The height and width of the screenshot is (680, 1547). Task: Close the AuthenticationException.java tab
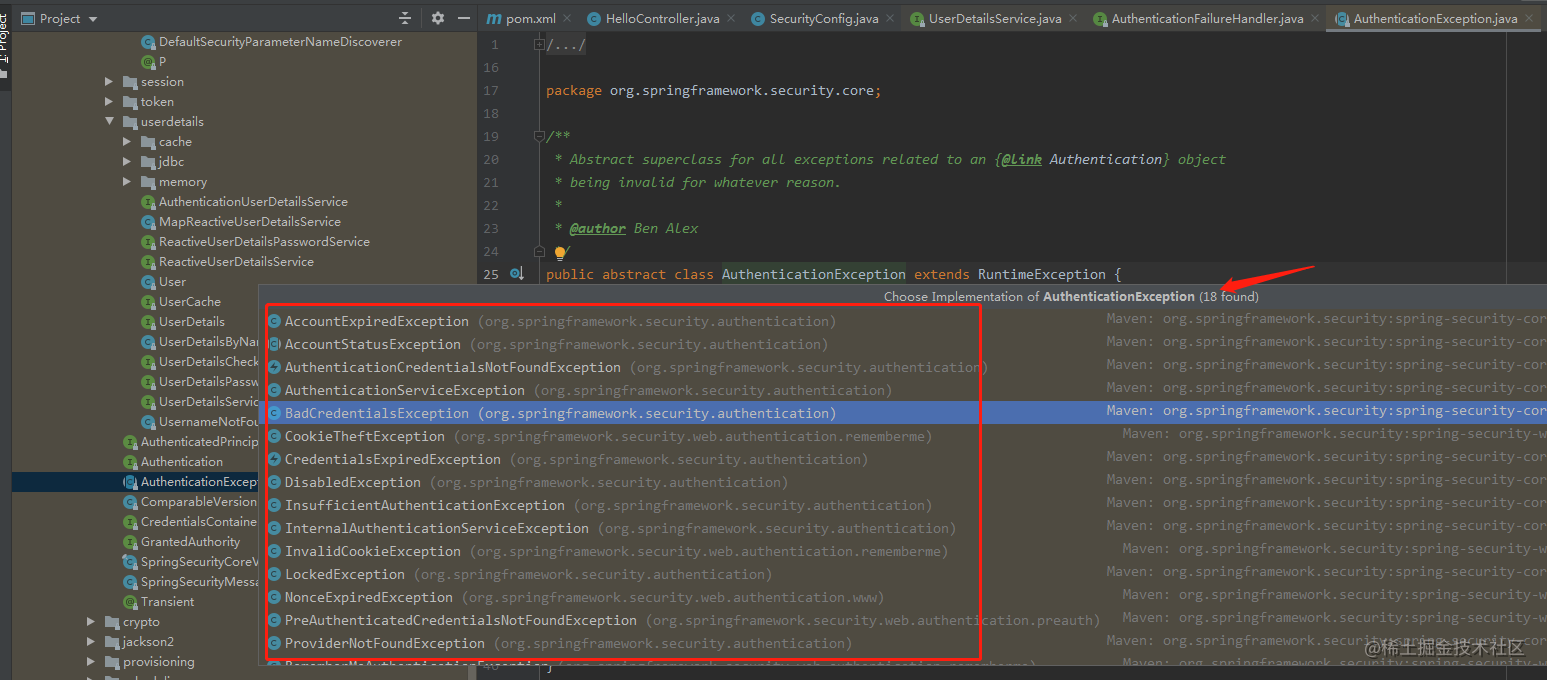[1529, 19]
